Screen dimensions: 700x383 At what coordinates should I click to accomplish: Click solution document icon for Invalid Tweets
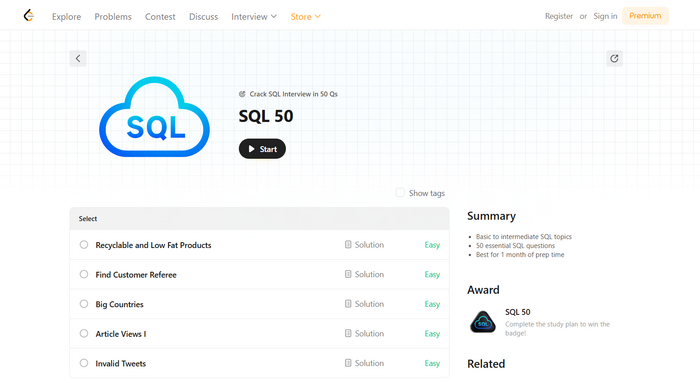[348, 363]
